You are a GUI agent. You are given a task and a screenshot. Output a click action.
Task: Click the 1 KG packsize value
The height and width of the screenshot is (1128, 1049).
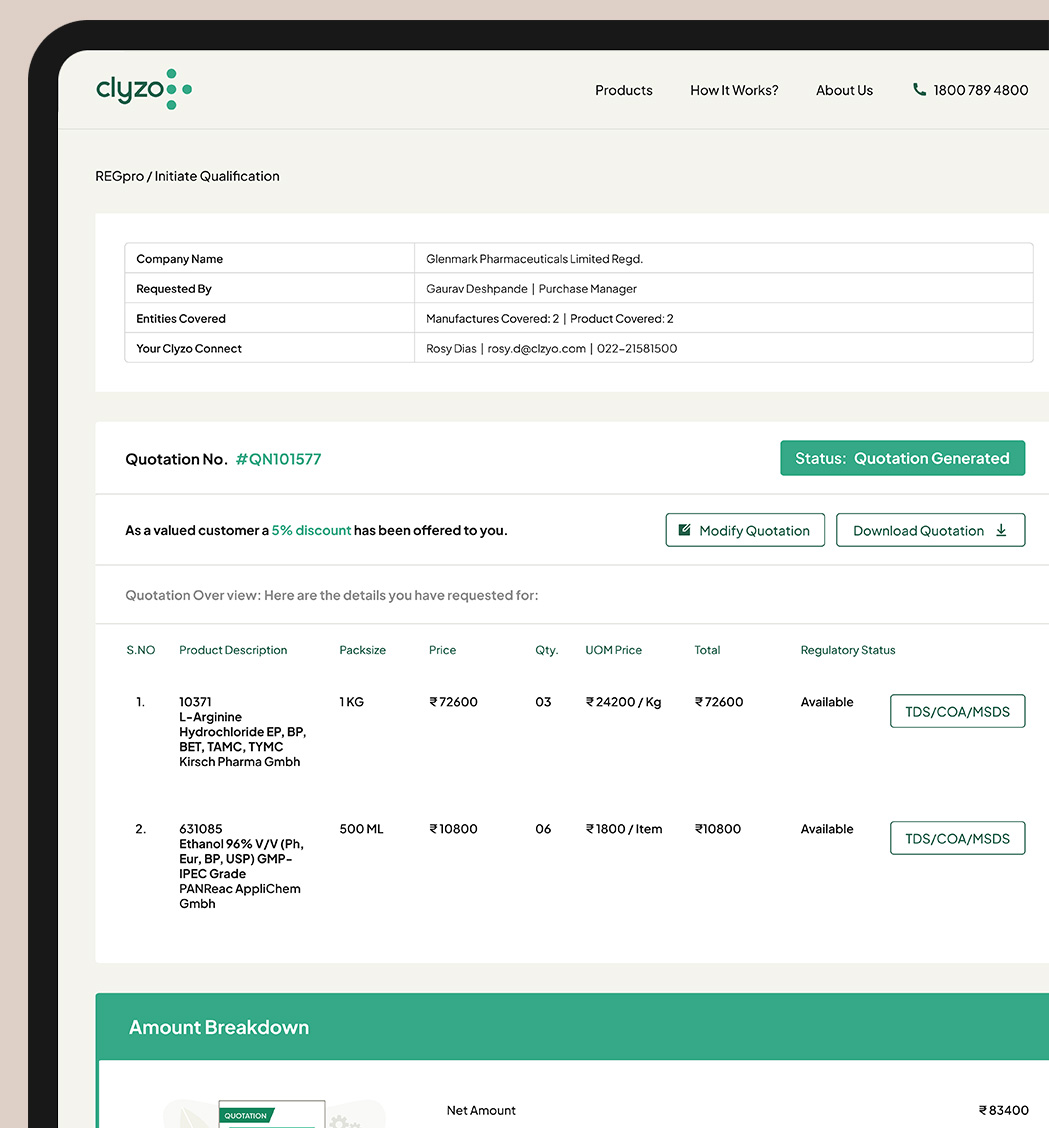click(351, 701)
